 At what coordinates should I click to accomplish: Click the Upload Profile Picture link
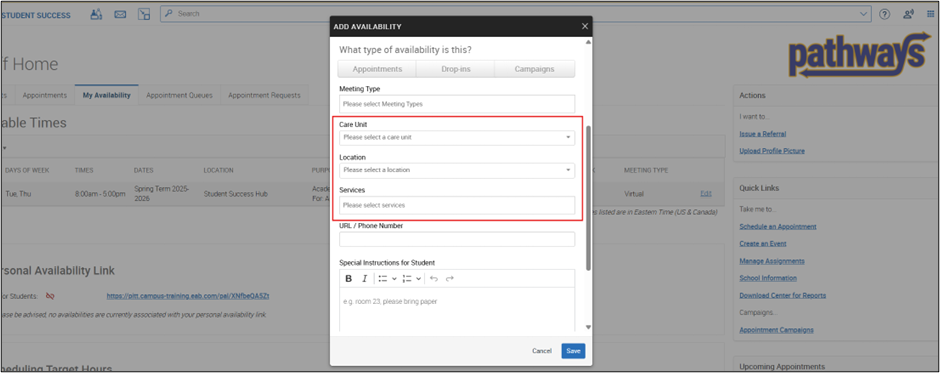(772, 151)
